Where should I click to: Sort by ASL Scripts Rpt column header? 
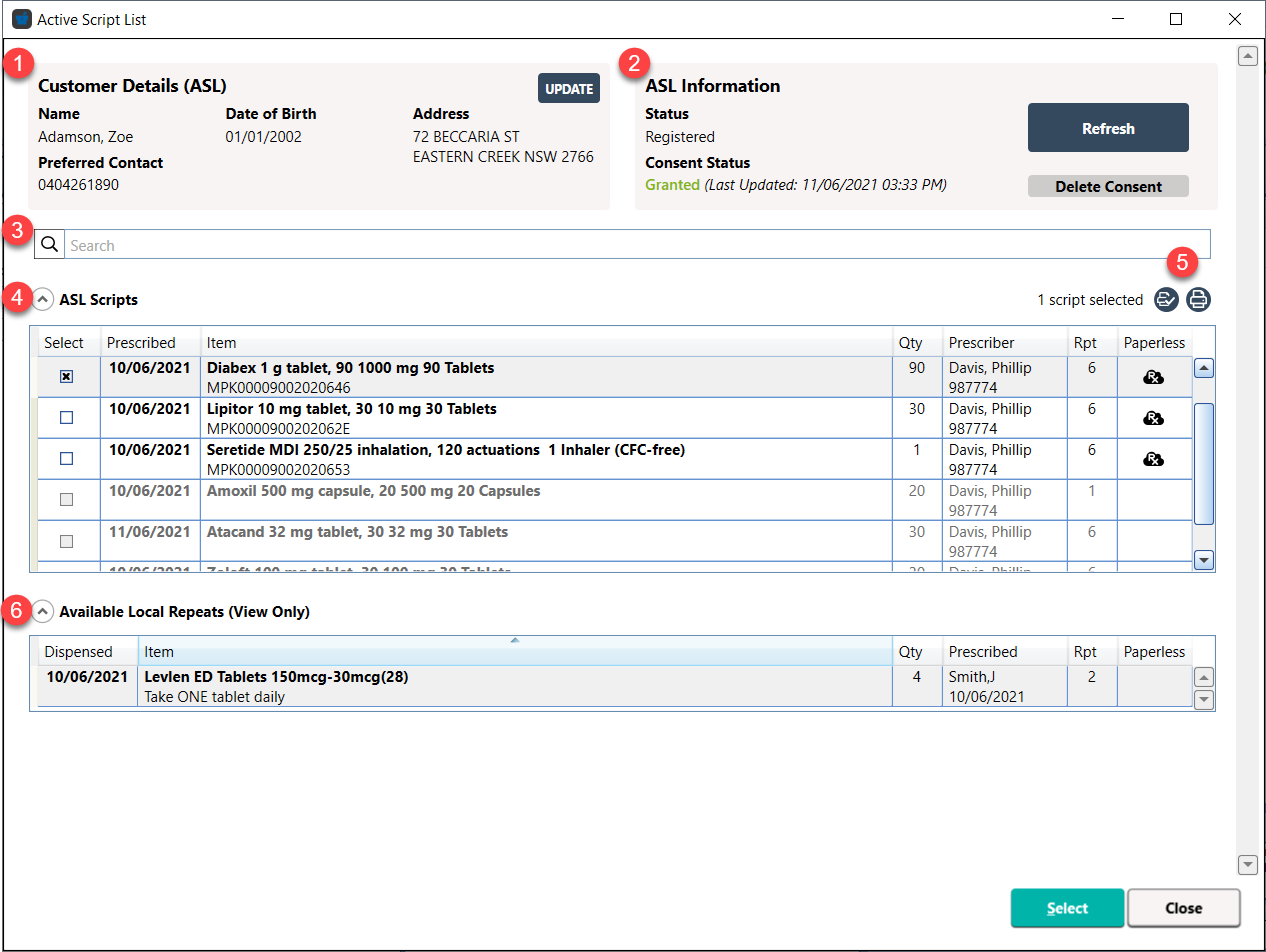pos(1091,342)
